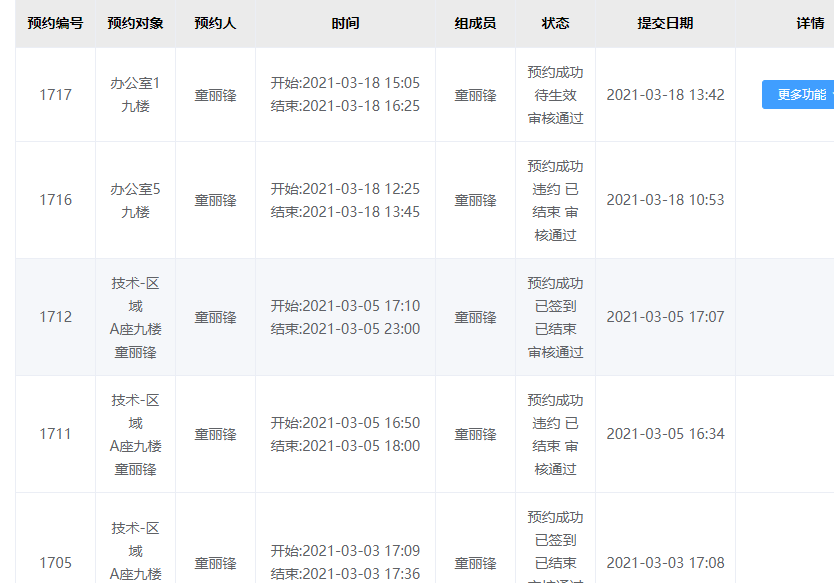Viewport: 834px width, 583px height.
Task: Click the 办公室1 九楼 cell
Action: (x=135, y=95)
